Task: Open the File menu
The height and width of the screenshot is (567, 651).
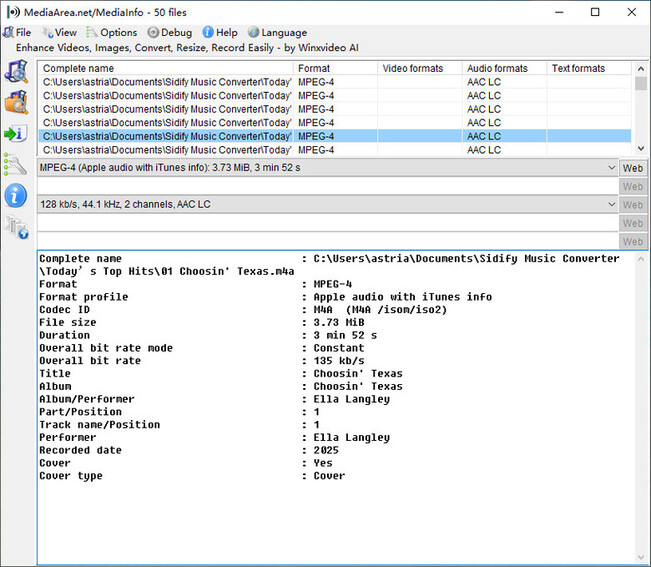Action: 17,32
